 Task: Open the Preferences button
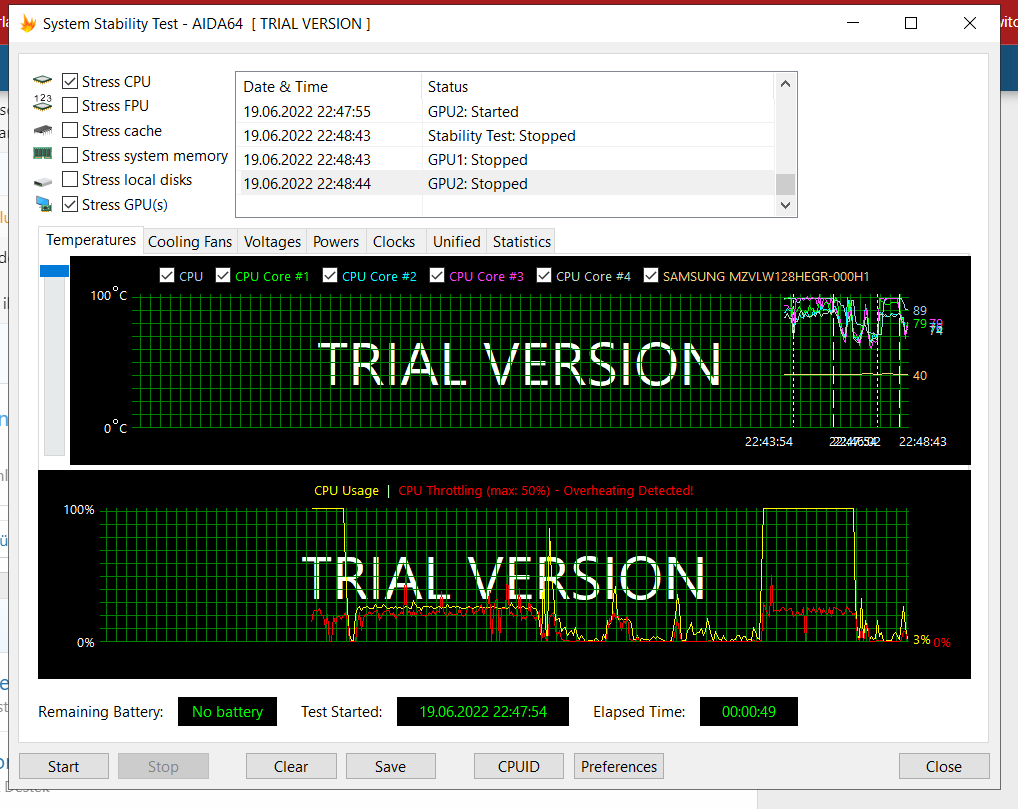click(x=619, y=766)
